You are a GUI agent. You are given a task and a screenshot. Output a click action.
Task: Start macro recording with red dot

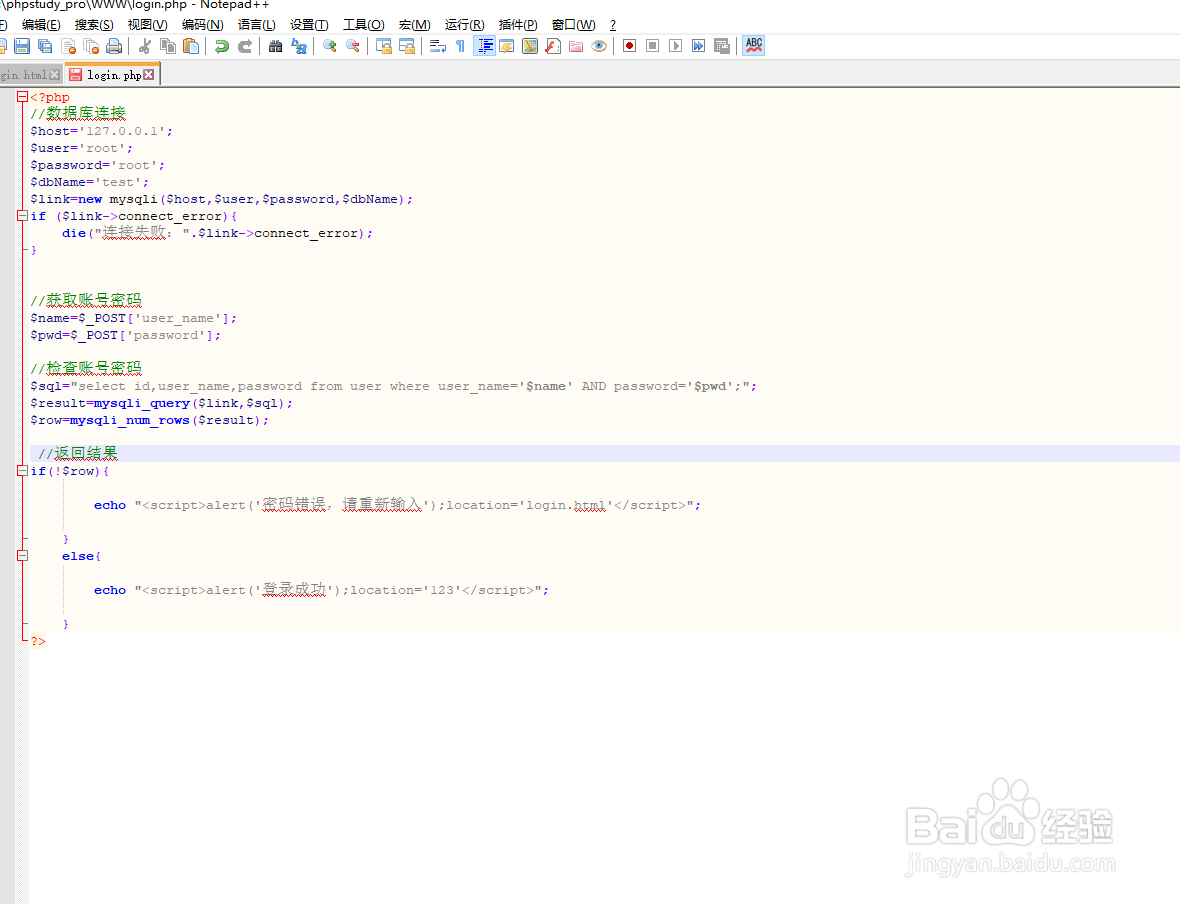pyautogui.click(x=630, y=46)
